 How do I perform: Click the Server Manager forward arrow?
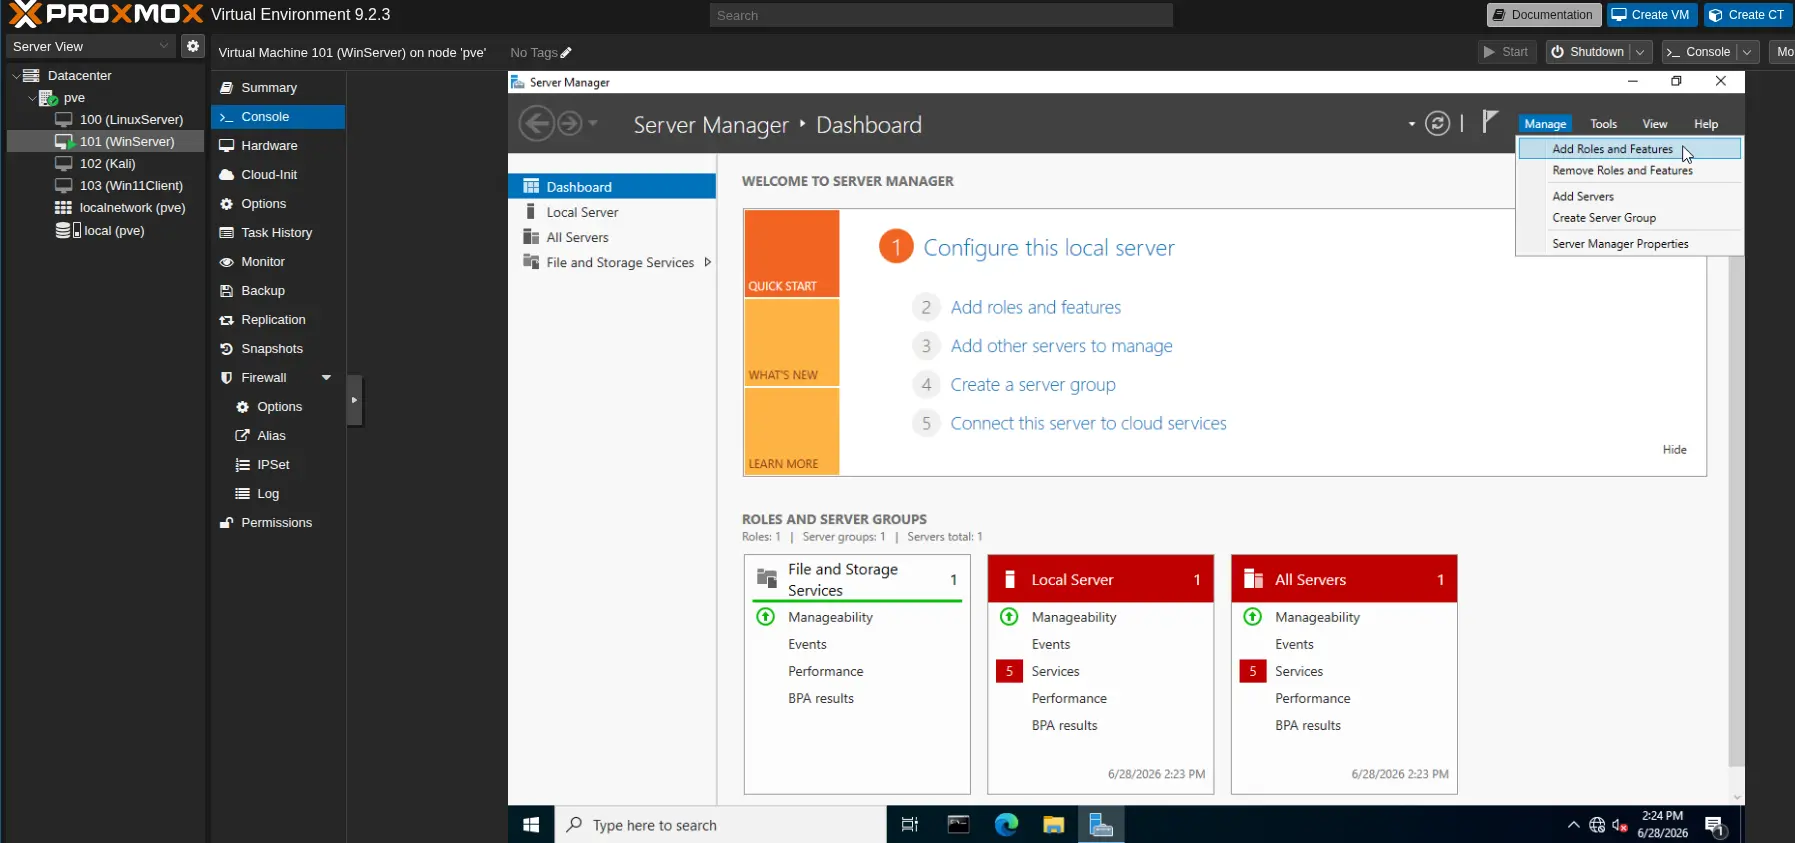(569, 124)
